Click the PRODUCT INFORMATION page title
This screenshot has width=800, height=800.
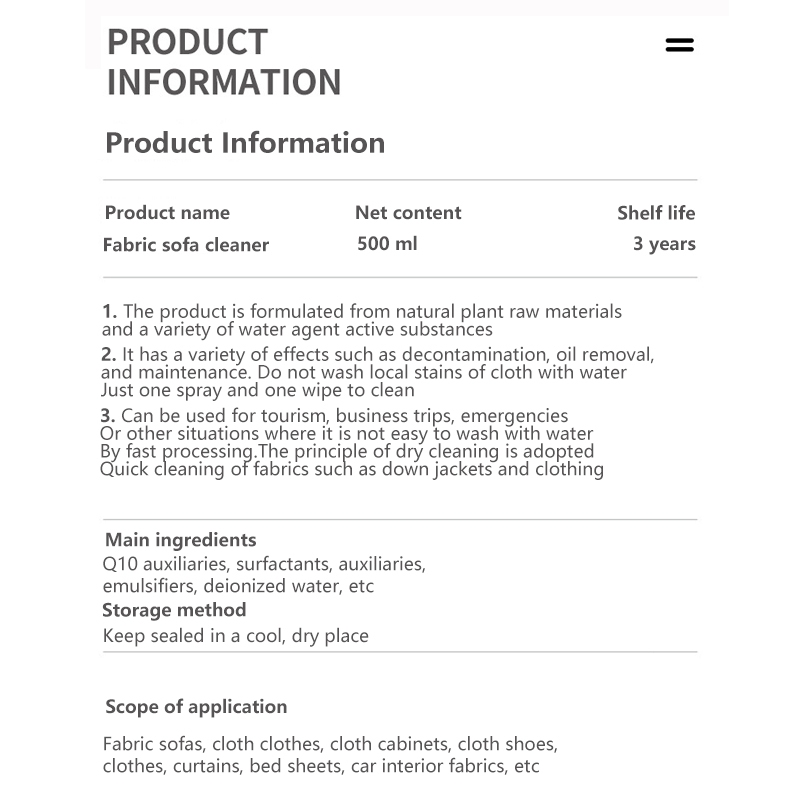coord(223,62)
